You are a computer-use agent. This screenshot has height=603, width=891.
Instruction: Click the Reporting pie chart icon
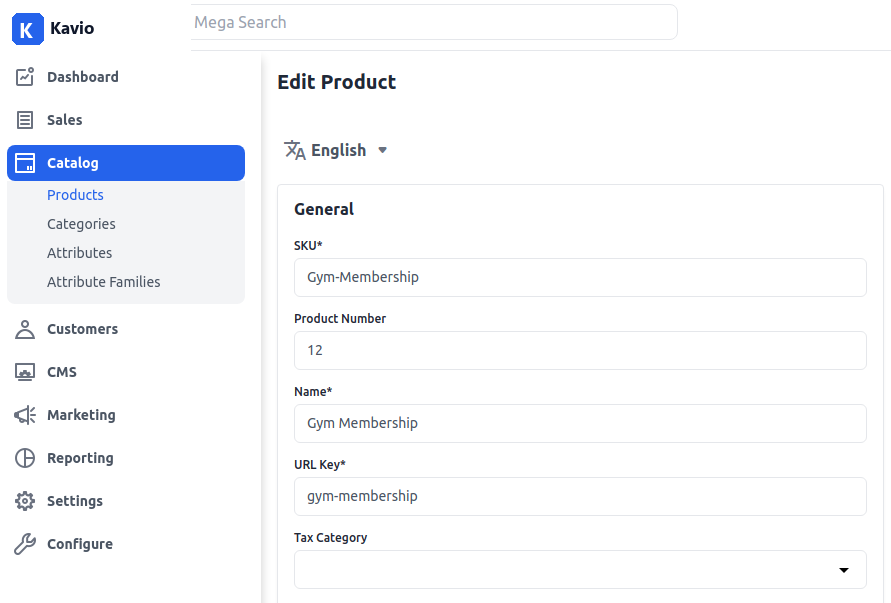point(25,458)
